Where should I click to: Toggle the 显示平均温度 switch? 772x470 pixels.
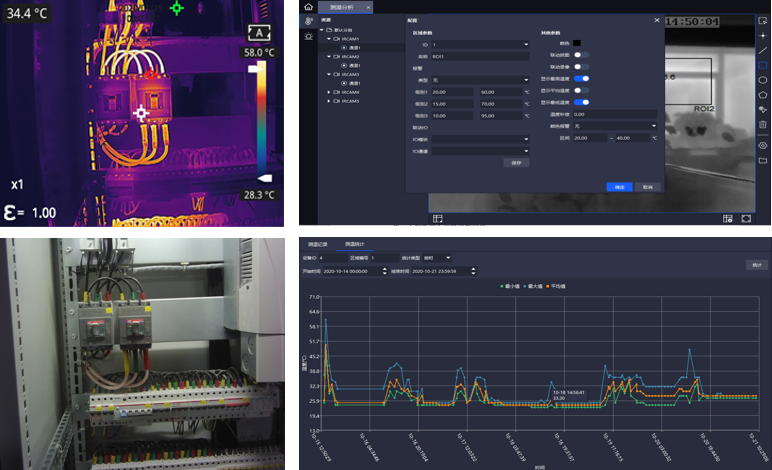581,90
